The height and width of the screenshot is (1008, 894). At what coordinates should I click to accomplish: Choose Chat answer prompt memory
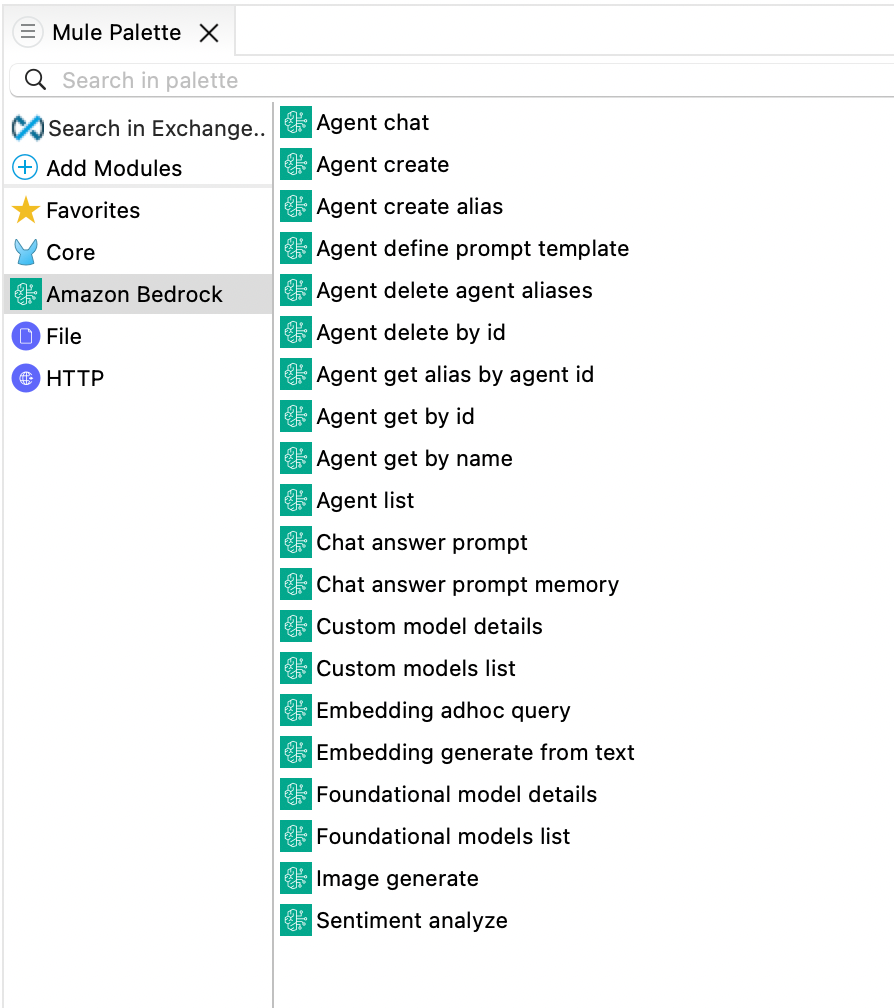467,584
